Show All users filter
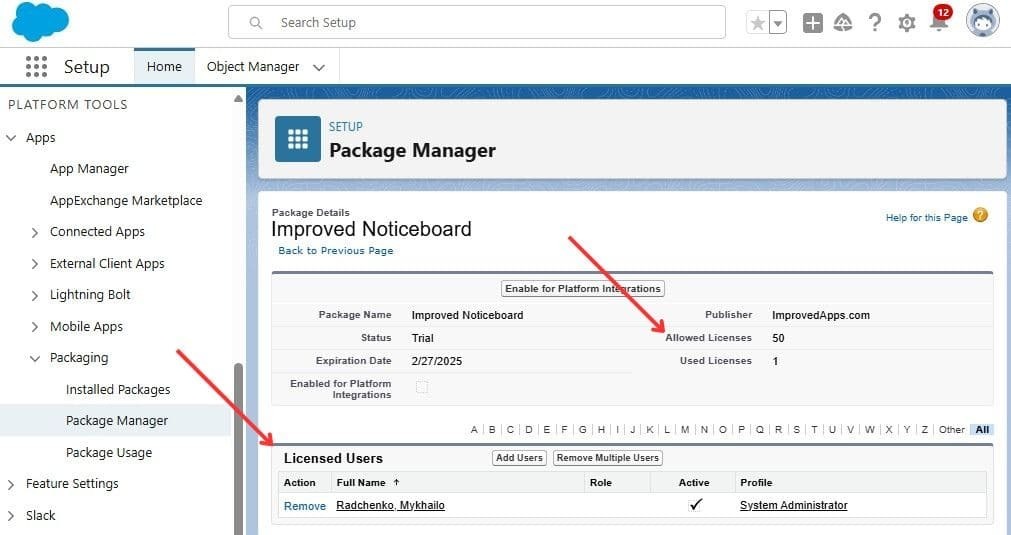This screenshot has width=1011, height=535. (x=982, y=429)
